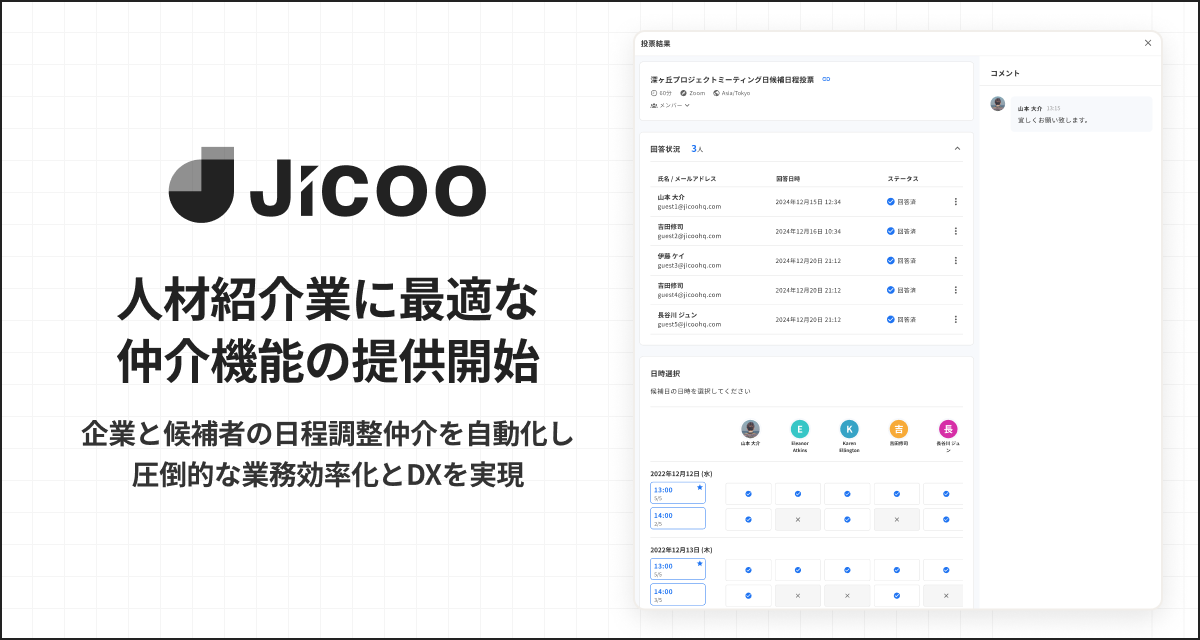Toggle Eleanor Atkins X cell for December 12 14:00
This screenshot has width=1200, height=640.
pyautogui.click(x=798, y=519)
